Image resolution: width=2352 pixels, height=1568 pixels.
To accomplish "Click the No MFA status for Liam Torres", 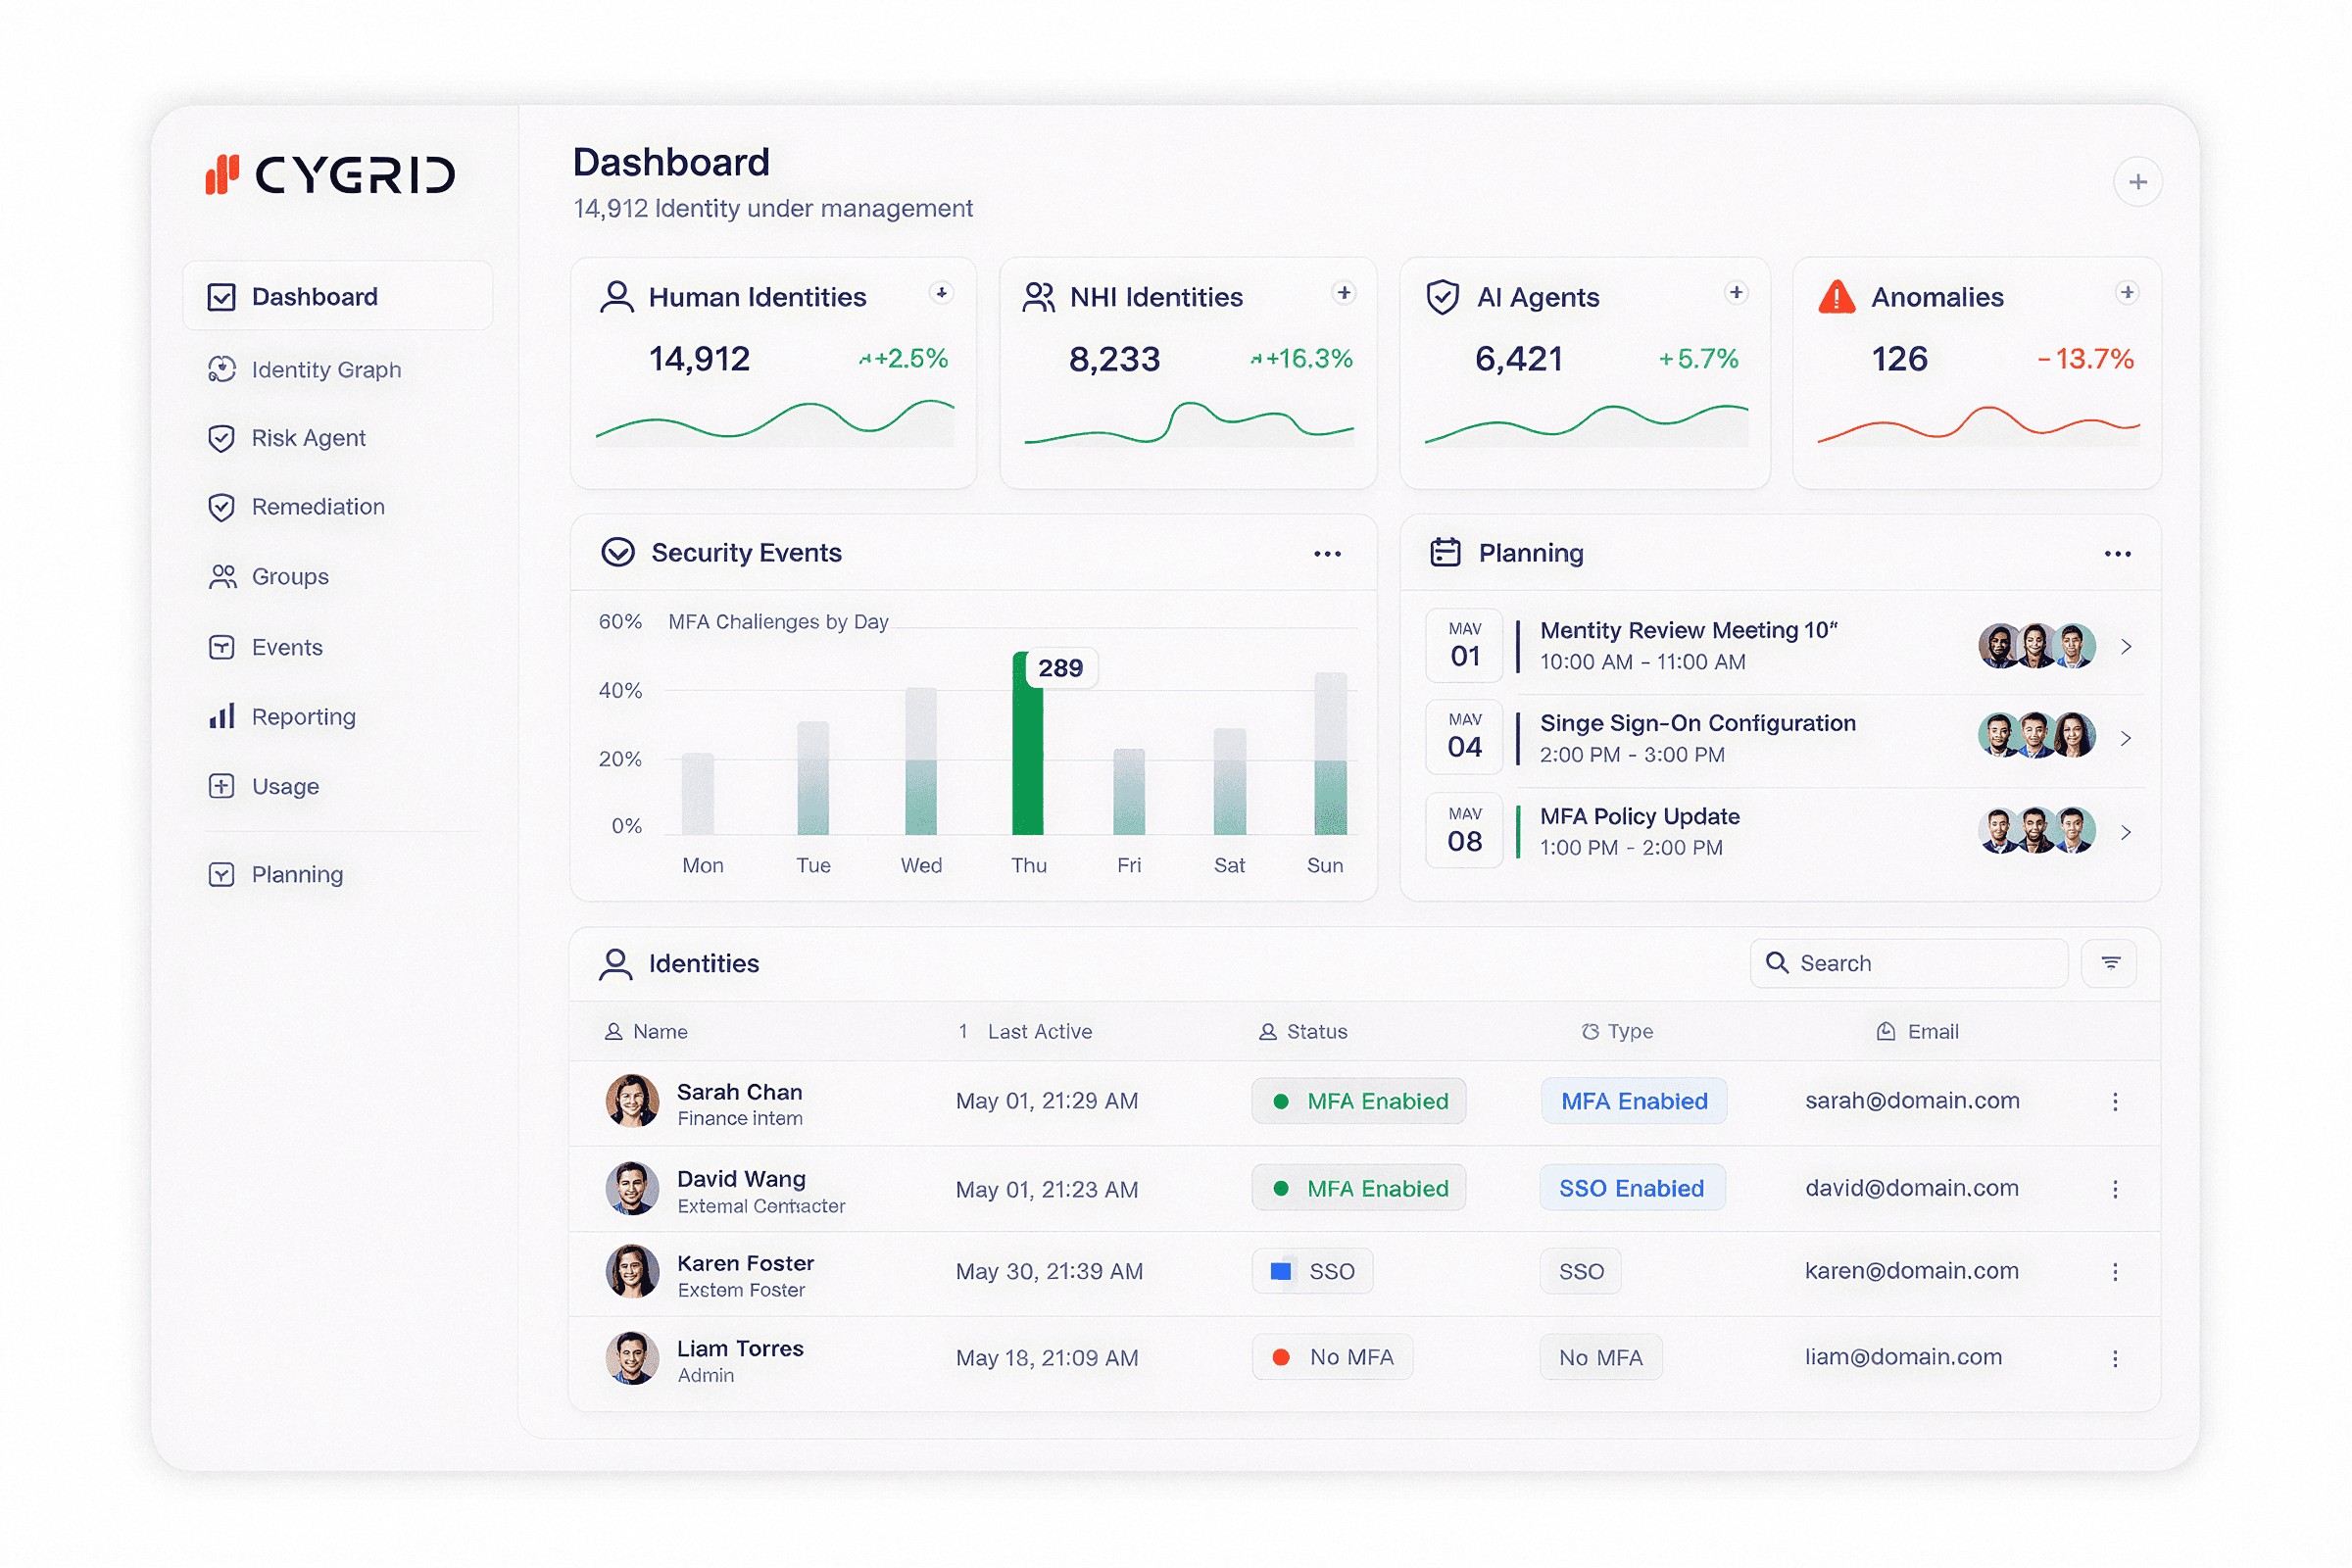I will 1332,1357.
